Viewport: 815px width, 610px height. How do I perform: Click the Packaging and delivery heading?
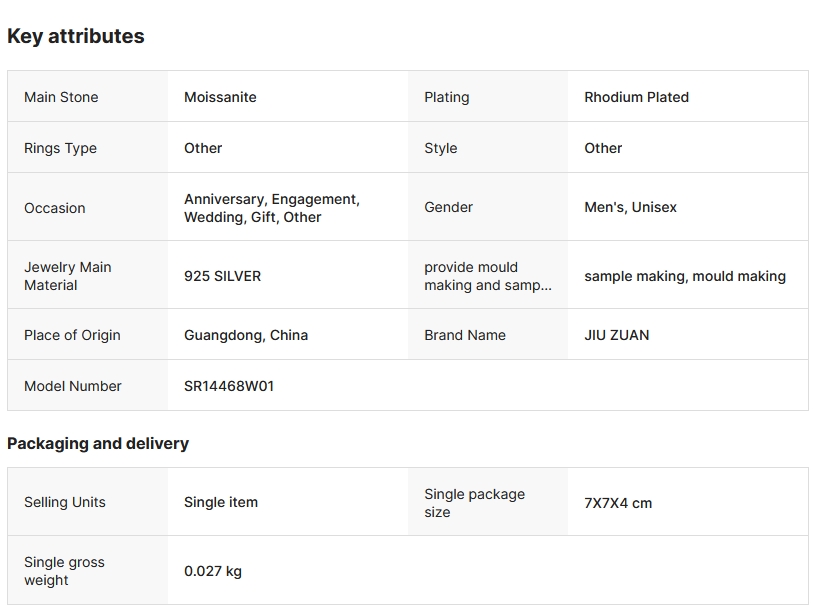98,443
